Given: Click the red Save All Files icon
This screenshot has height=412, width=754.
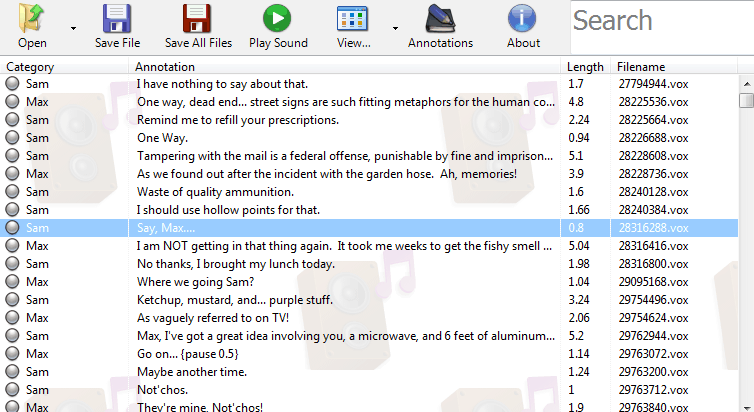Looking at the screenshot, I should point(197,18).
